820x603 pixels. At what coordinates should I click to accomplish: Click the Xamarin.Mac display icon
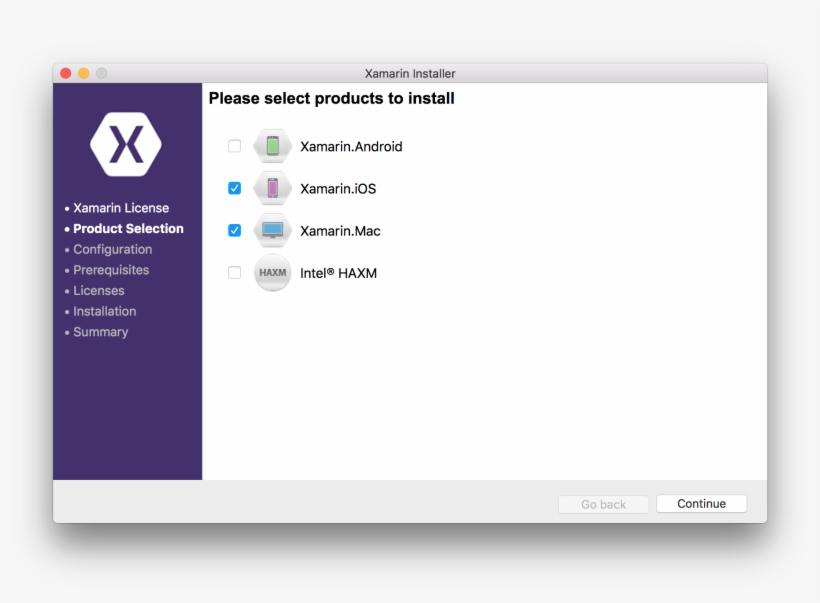pyautogui.click(x=272, y=230)
